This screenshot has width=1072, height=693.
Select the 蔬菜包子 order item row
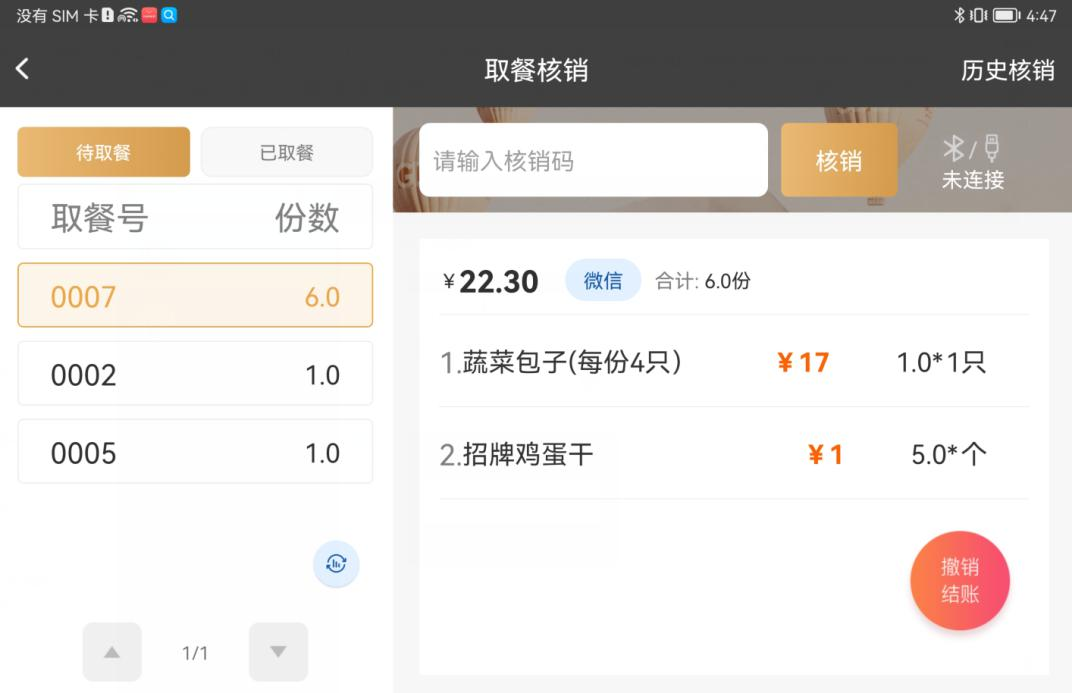coord(734,362)
